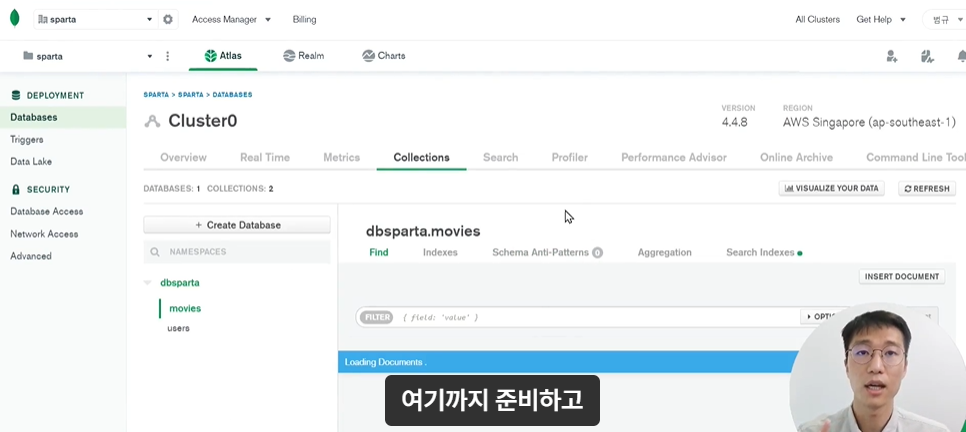Viewport: 966px width, 432px height.
Task: Click the Refresh button
Action: pyautogui.click(x=927, y=189)
